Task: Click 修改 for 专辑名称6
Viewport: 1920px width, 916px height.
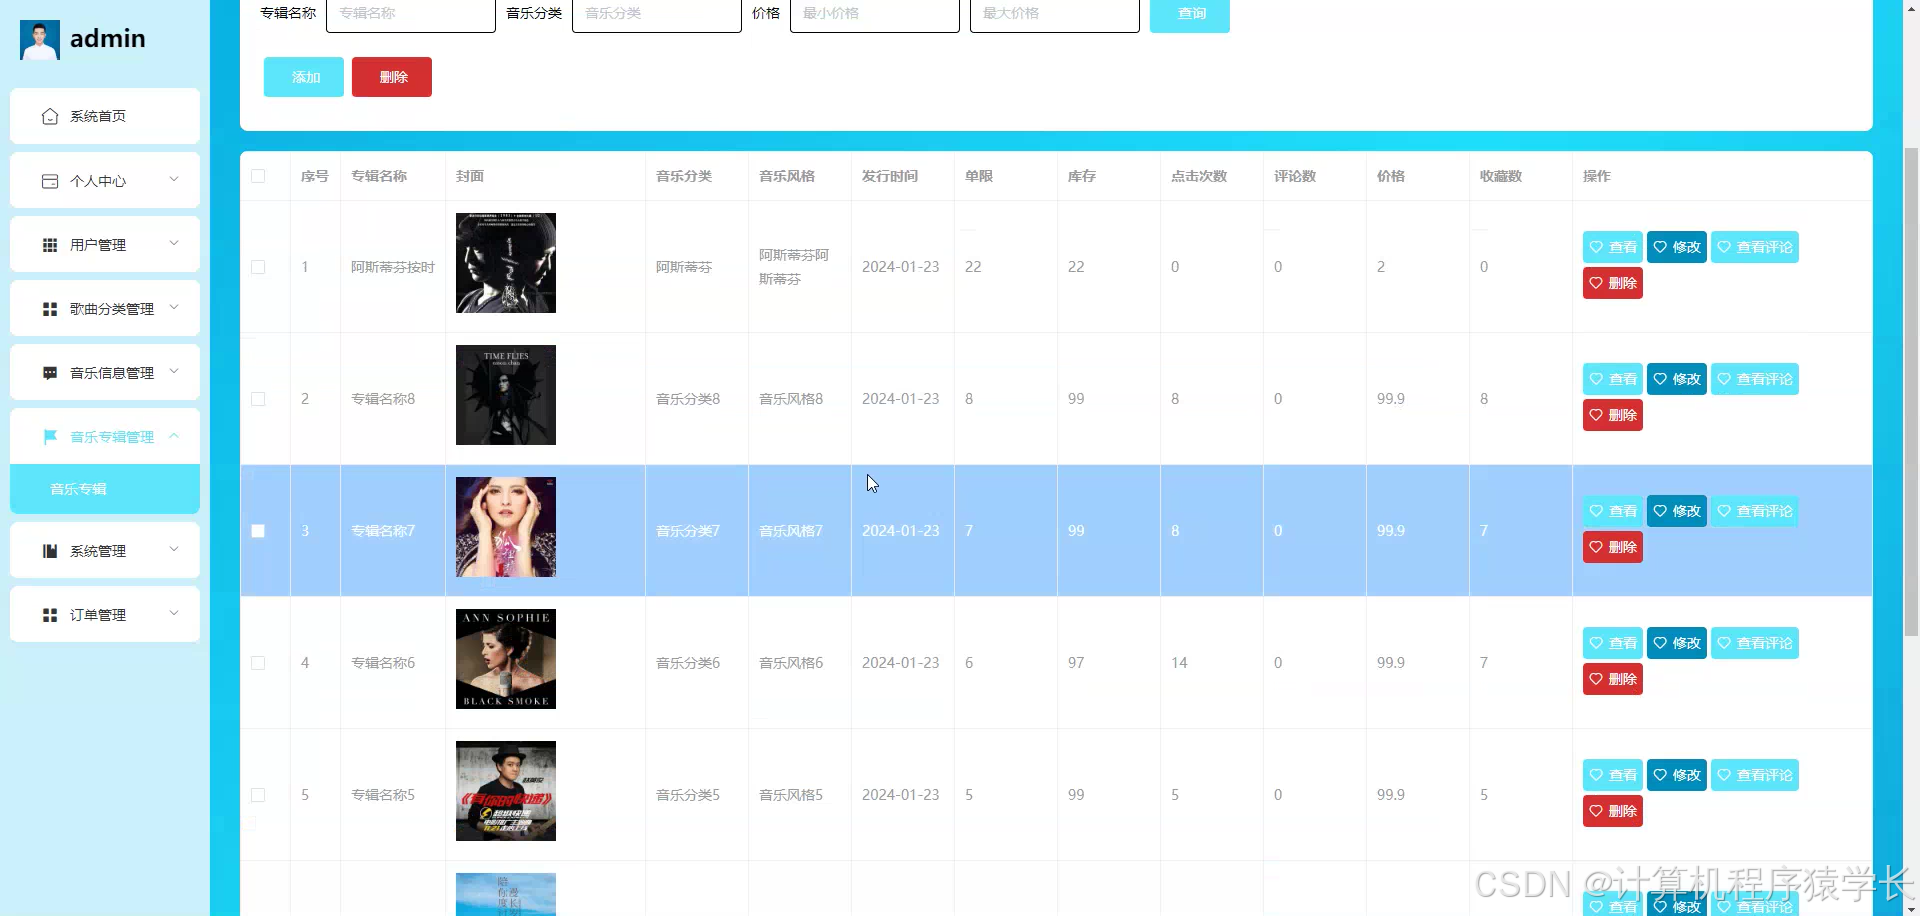Action: coord(1677,643)
